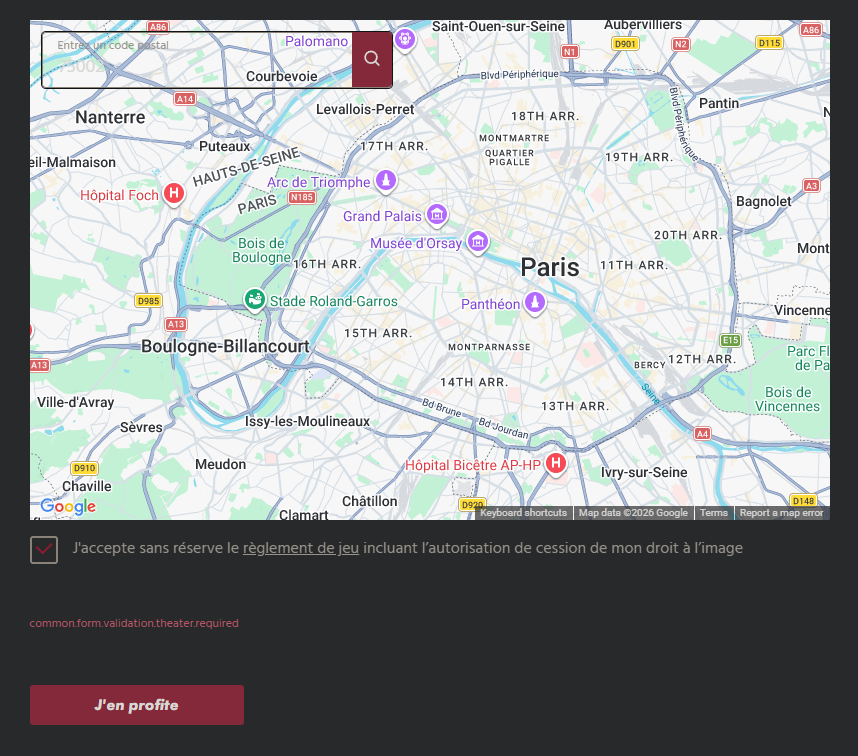The height and width of the screenshot is (756, 858).
Task: Click the Puteaux label on map
Action: point(224,147)
